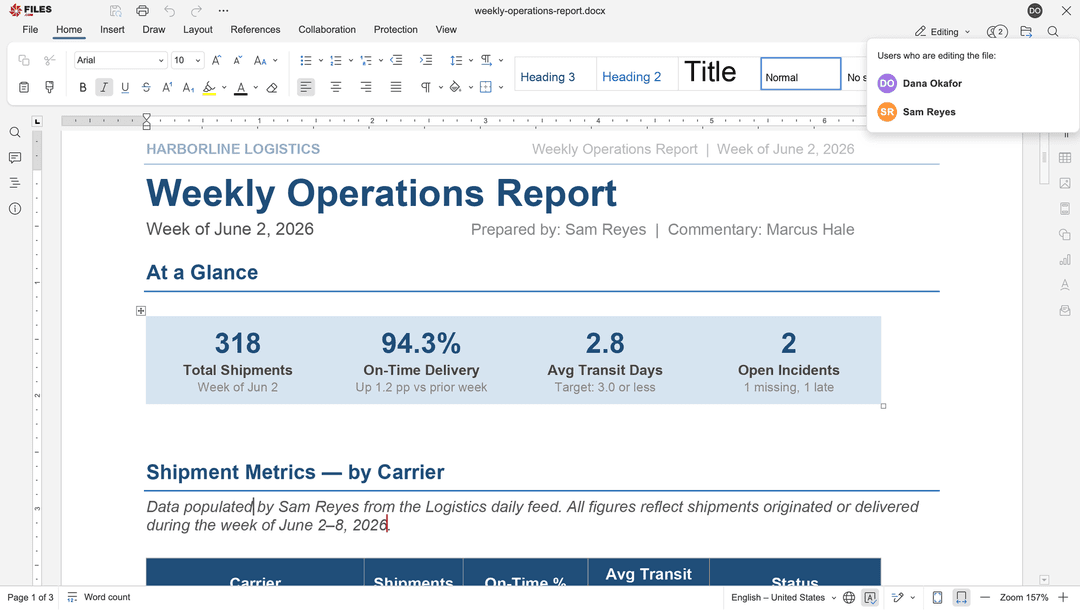Toggle the collaborators list with the users icon
The height and width of the screenshot is (615, 1080).
coord(997,32)
